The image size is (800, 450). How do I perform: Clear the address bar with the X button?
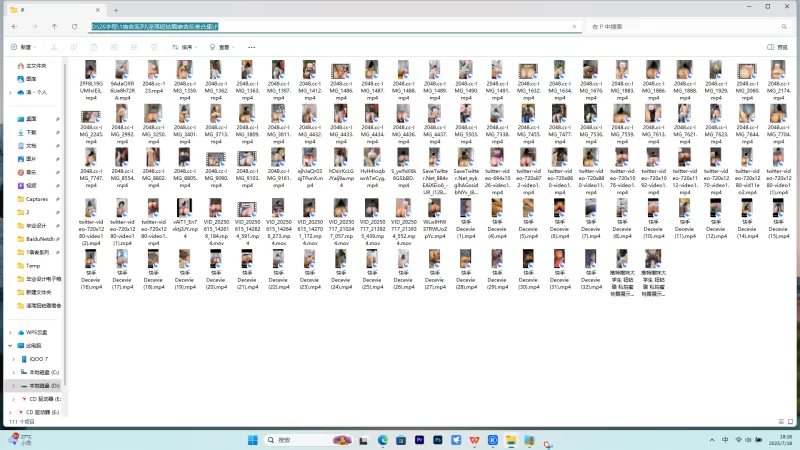[574, 27]
